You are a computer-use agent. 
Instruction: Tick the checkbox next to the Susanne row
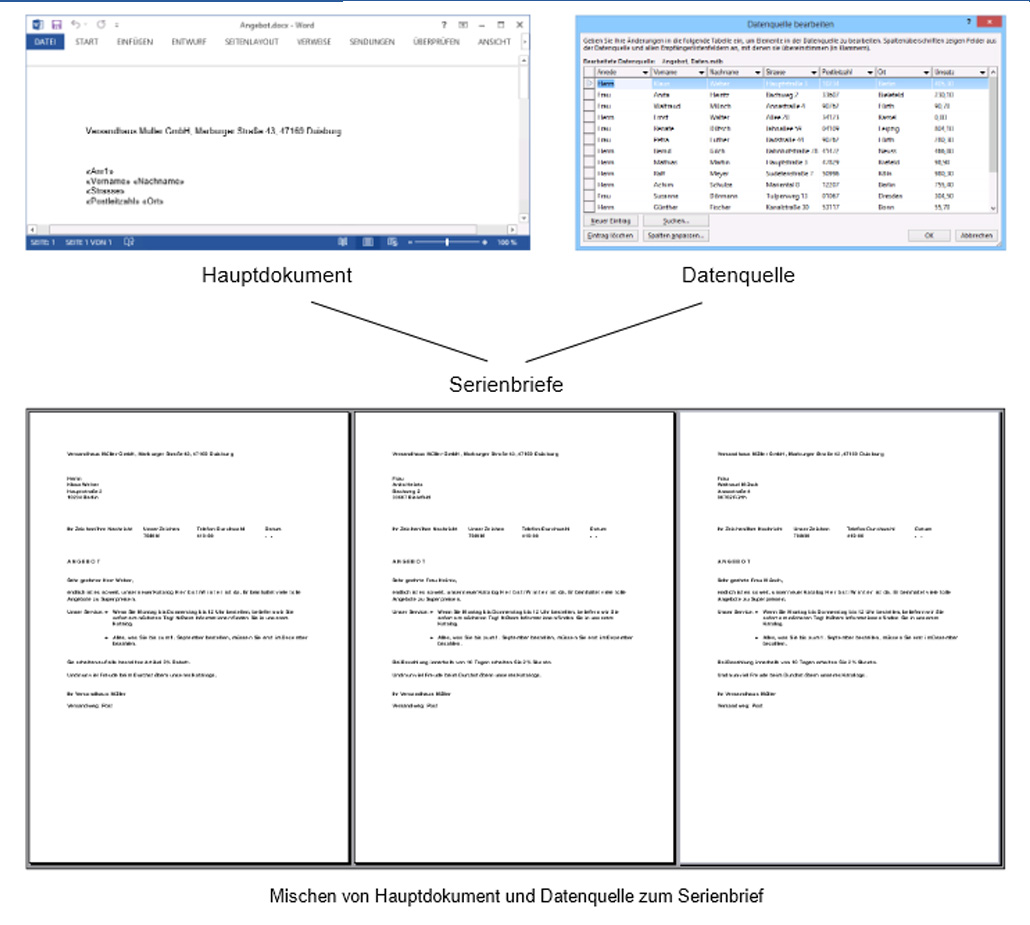(x=588, y=196)
